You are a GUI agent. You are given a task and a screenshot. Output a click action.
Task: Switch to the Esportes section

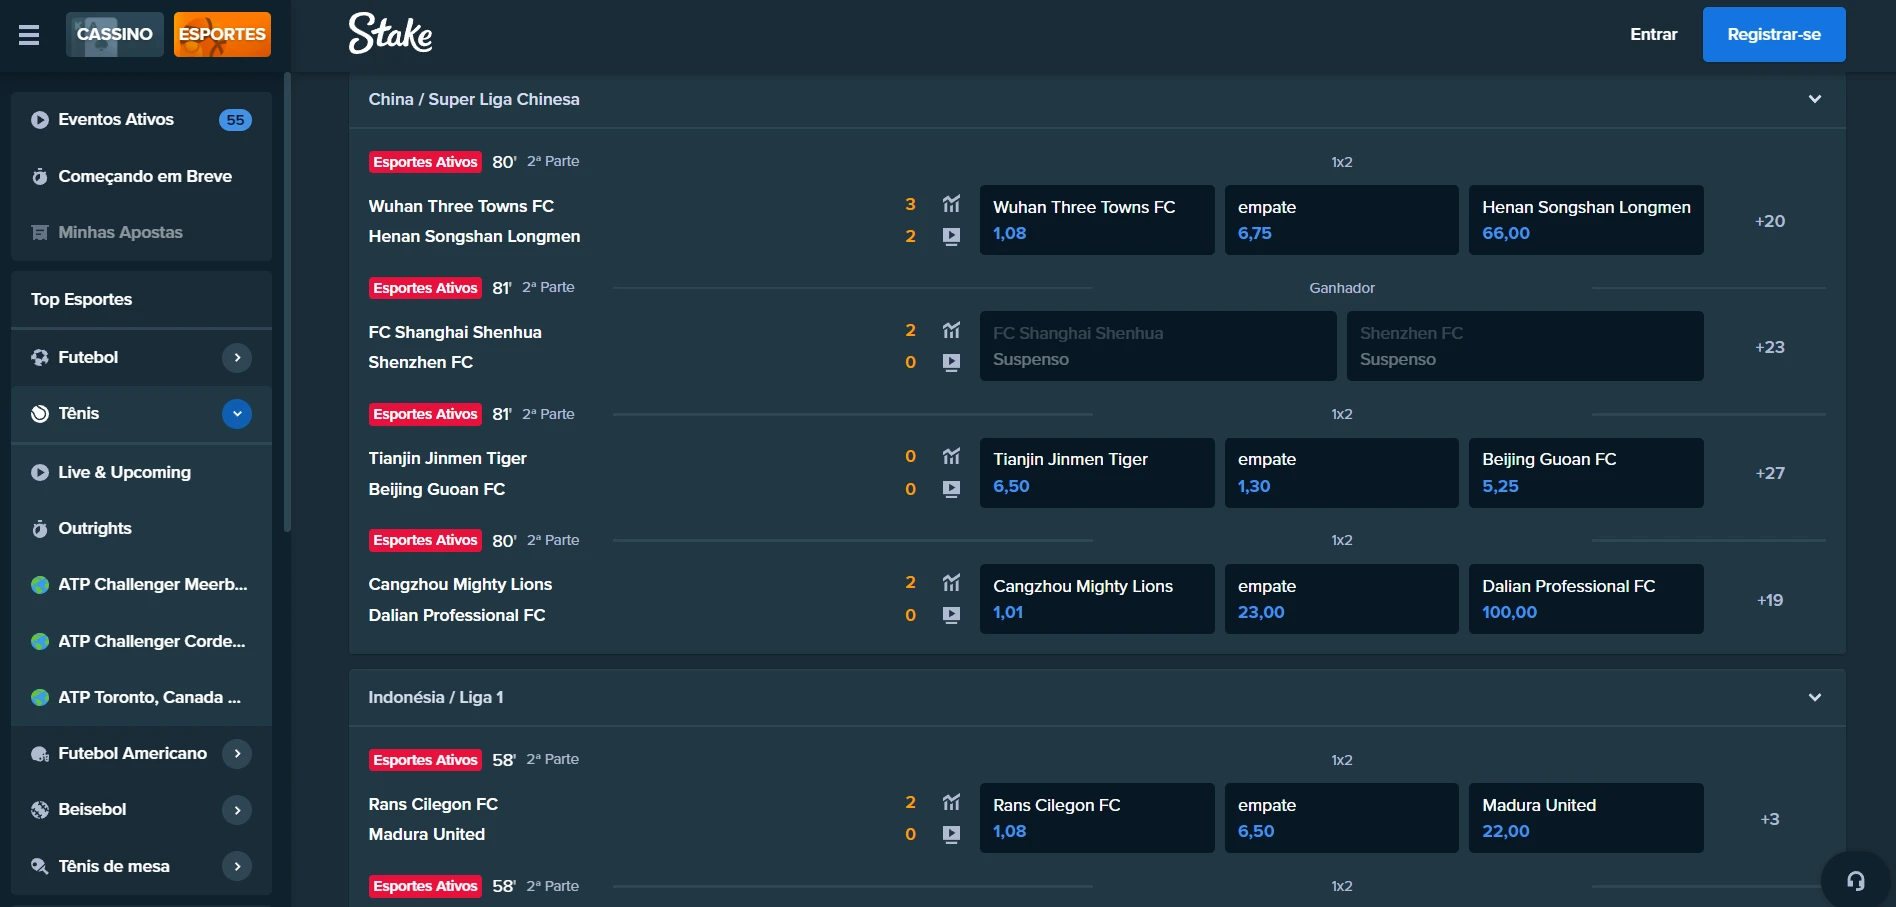(222, 34)
